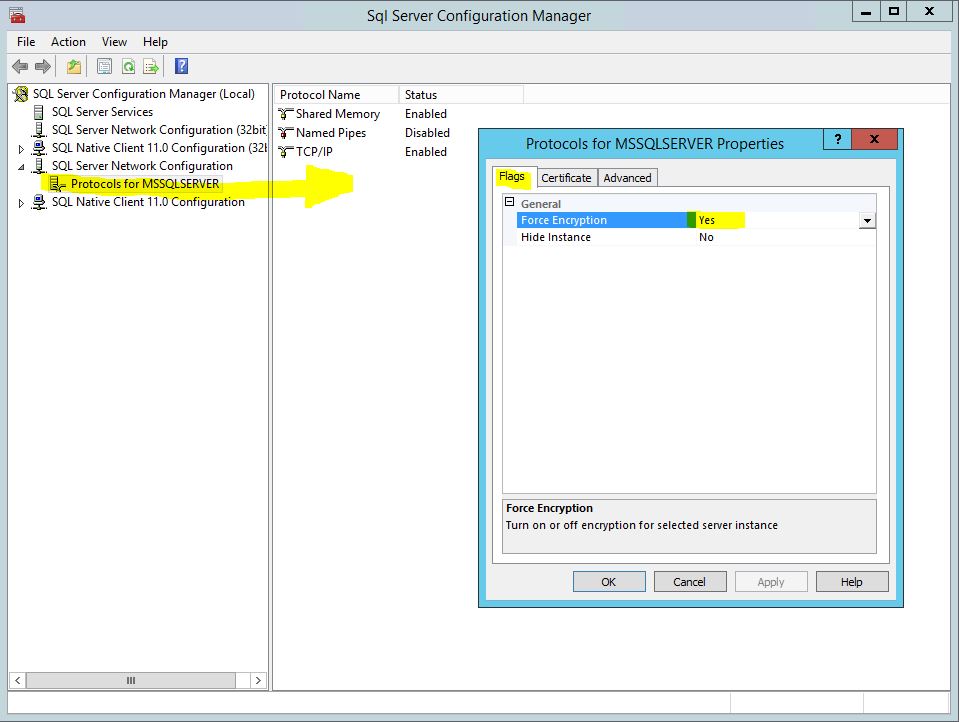959x722 pixels.
Task: Select Protocols for MSSQLSERVER tree item
Action: [x=145, y=184]
